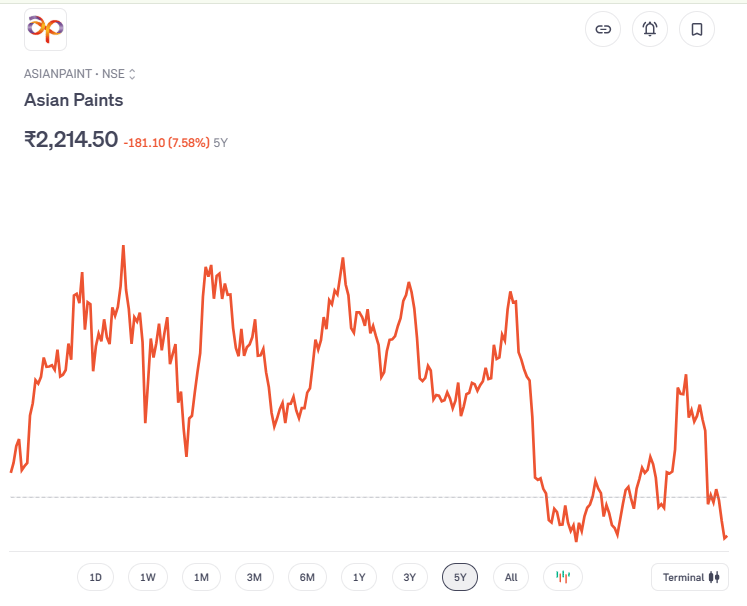View the All time price range
The image size is (747, 606).
click(x=511, y=577)
